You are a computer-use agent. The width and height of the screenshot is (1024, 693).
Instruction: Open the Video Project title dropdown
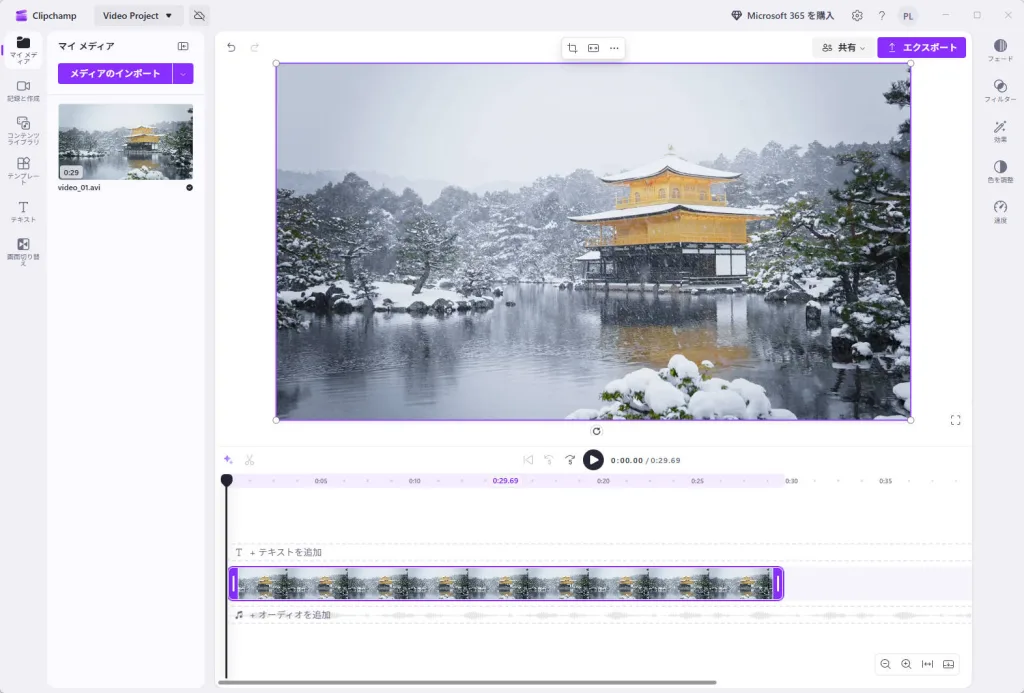click(x=136, y=15)
